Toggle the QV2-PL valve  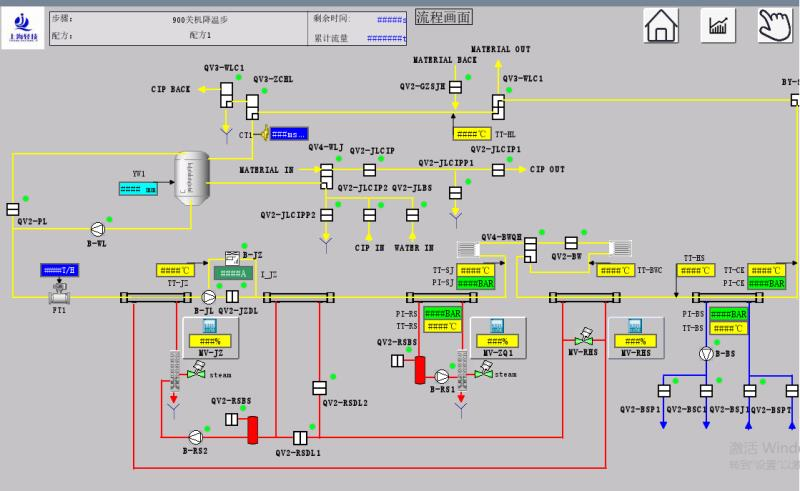13,209
